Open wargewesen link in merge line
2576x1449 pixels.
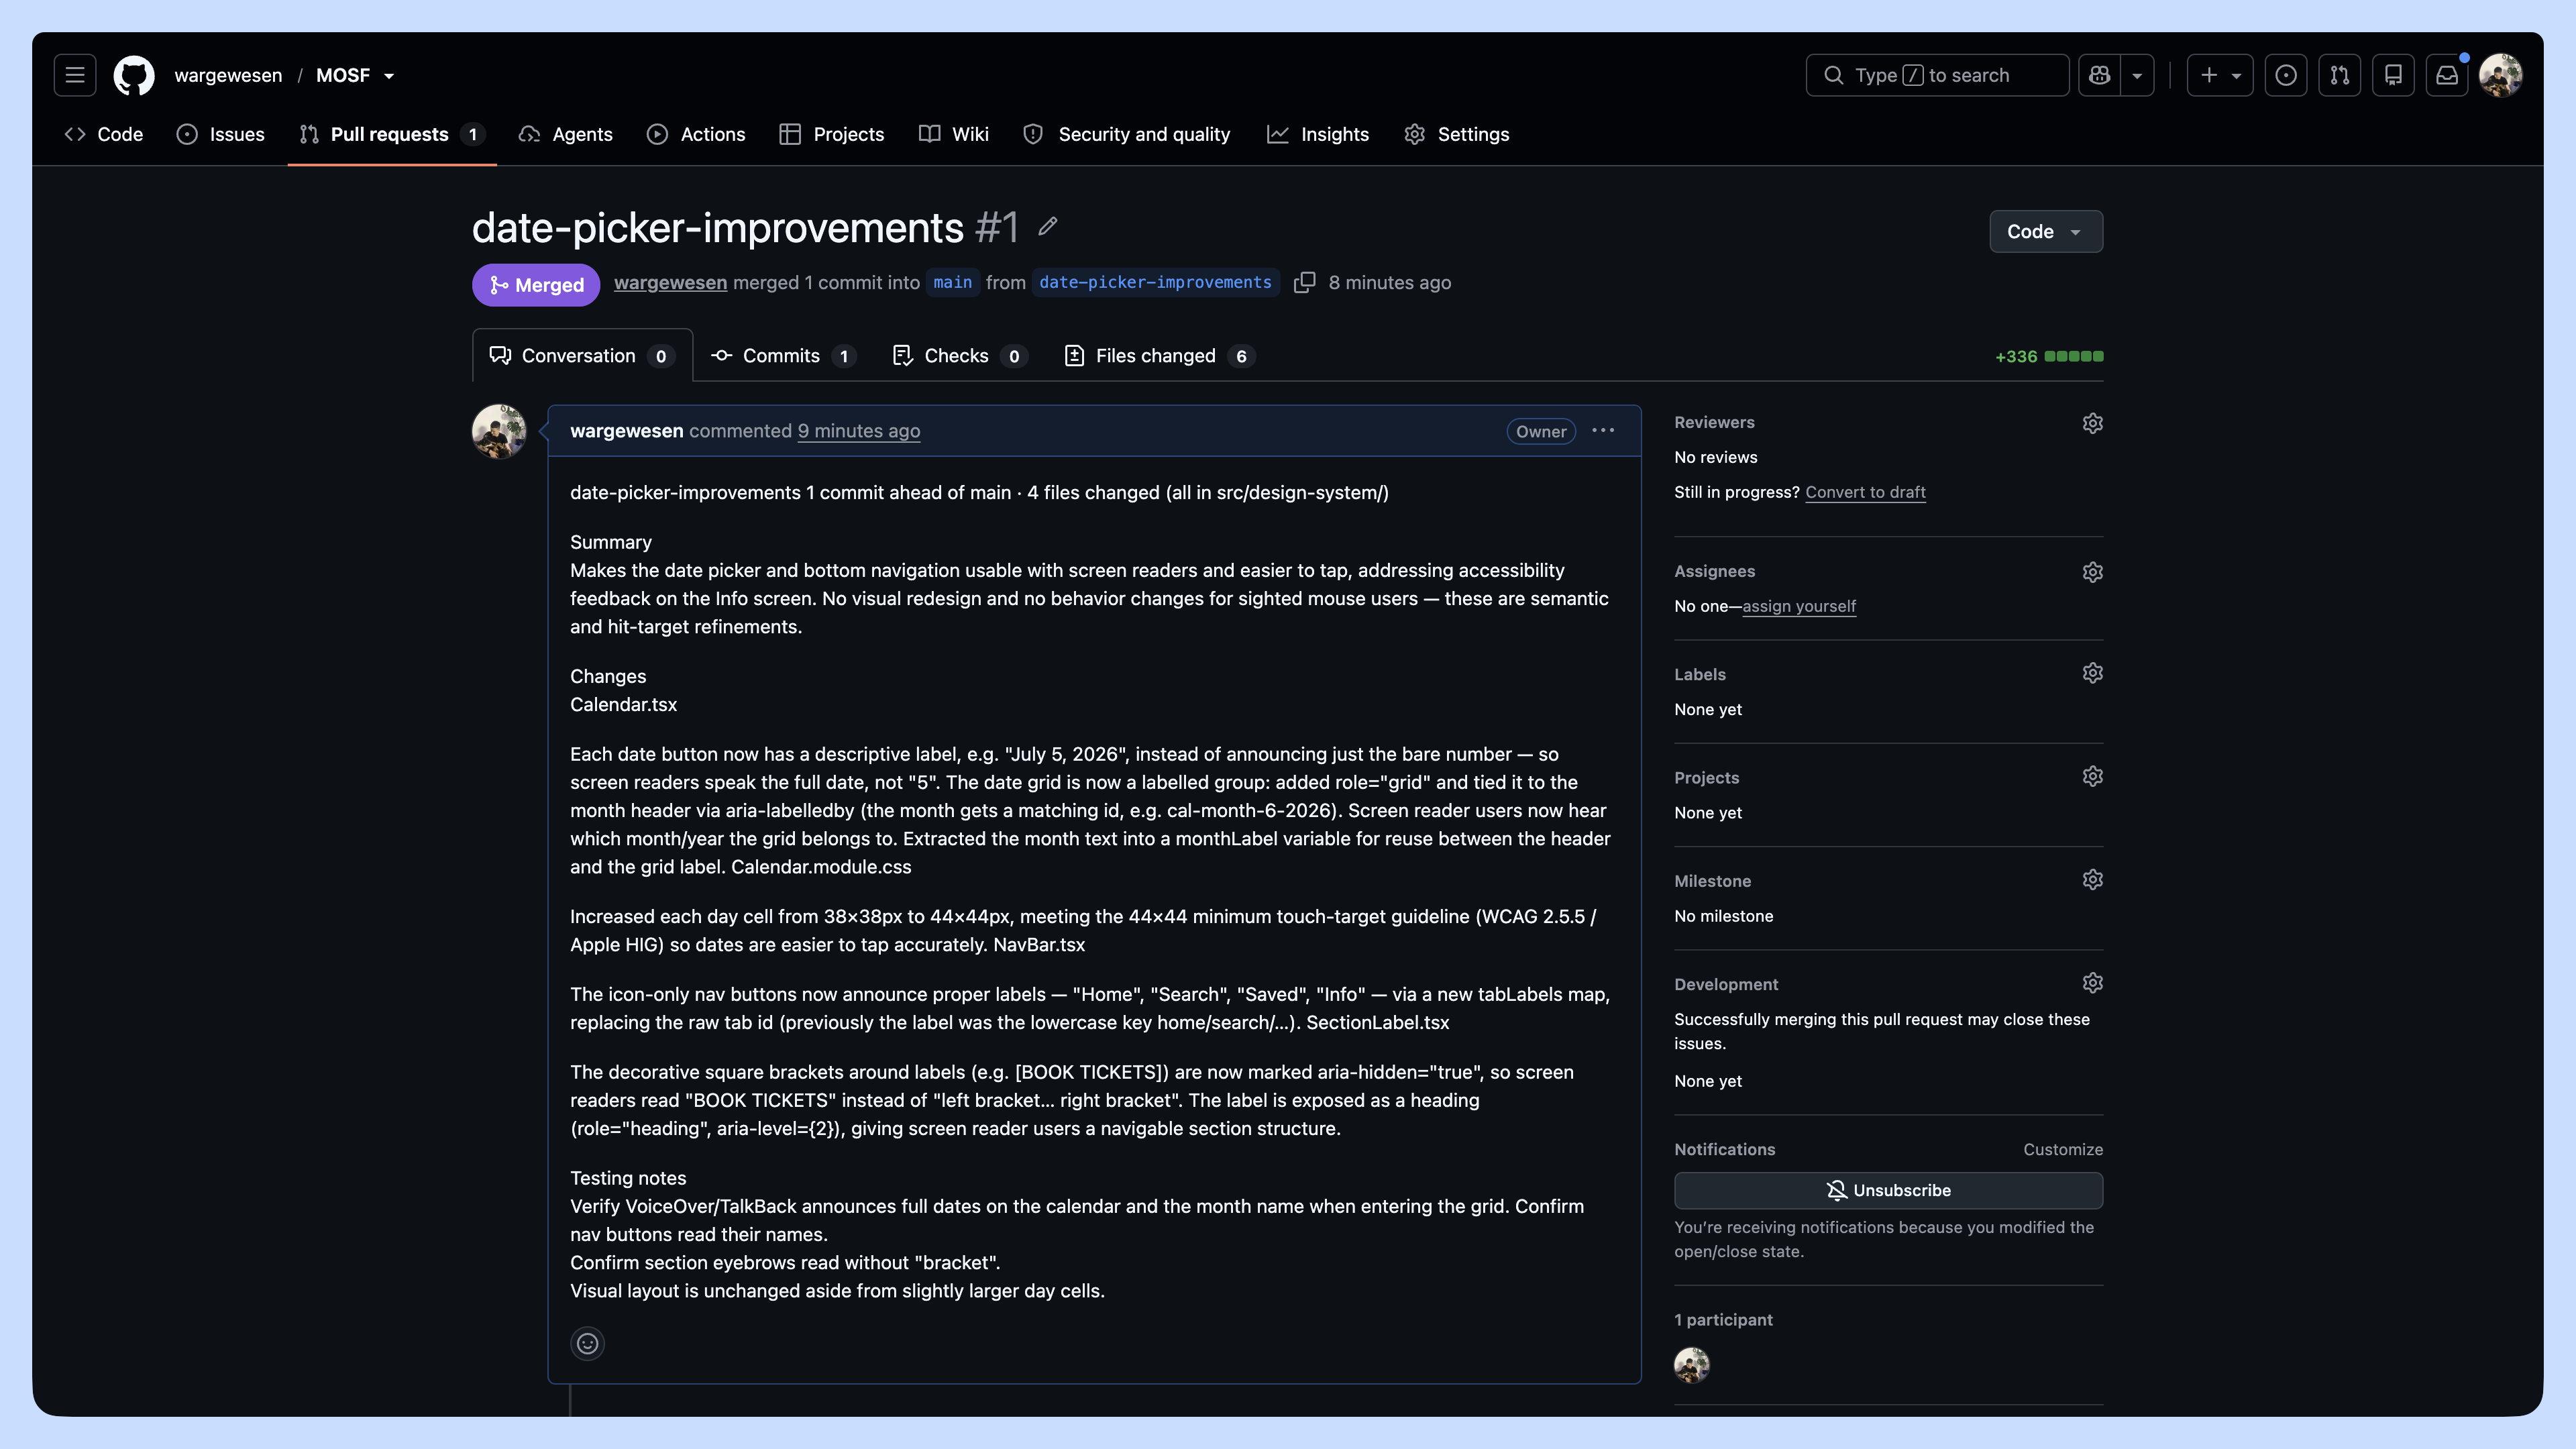coord(670,283)
